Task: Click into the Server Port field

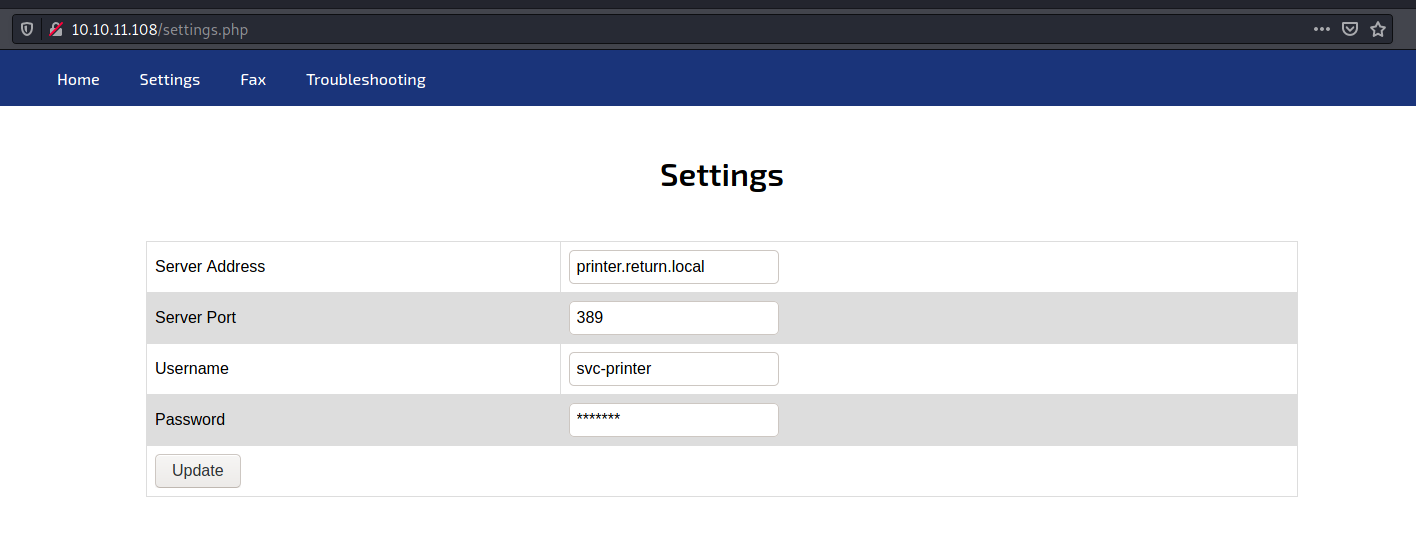Action: [673, 318]
